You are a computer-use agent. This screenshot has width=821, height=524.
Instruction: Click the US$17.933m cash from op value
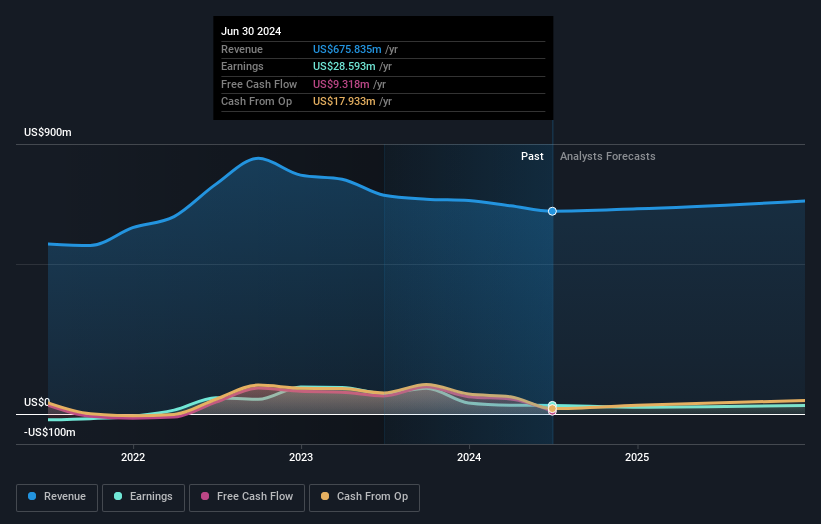tap(344, 102)
